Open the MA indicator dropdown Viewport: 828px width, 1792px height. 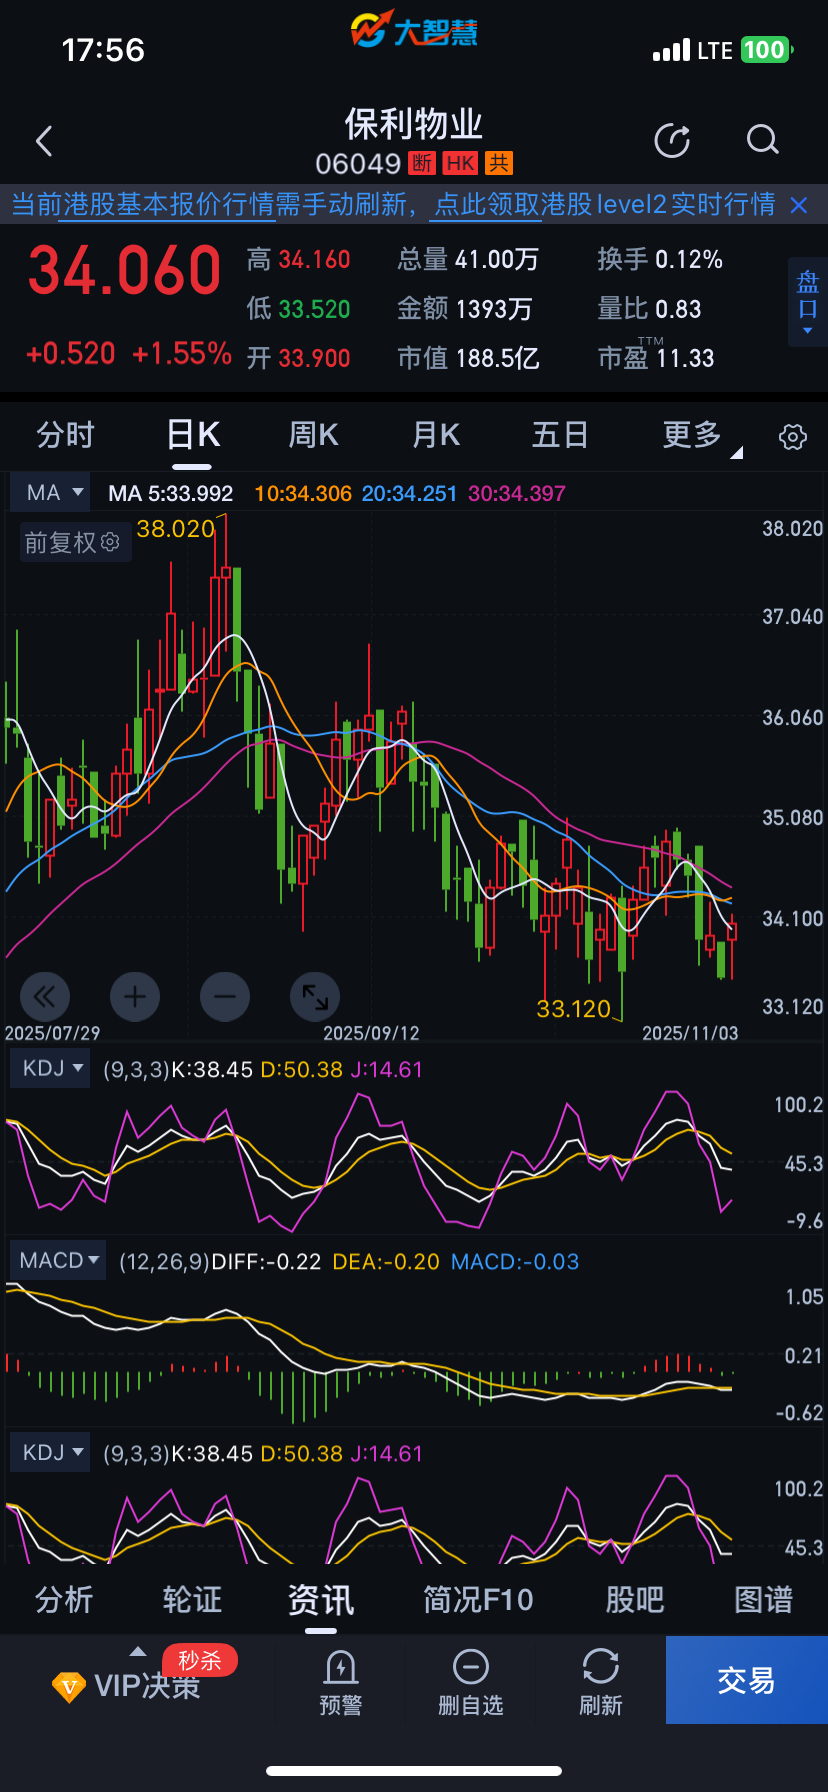(x=51, y=493)
